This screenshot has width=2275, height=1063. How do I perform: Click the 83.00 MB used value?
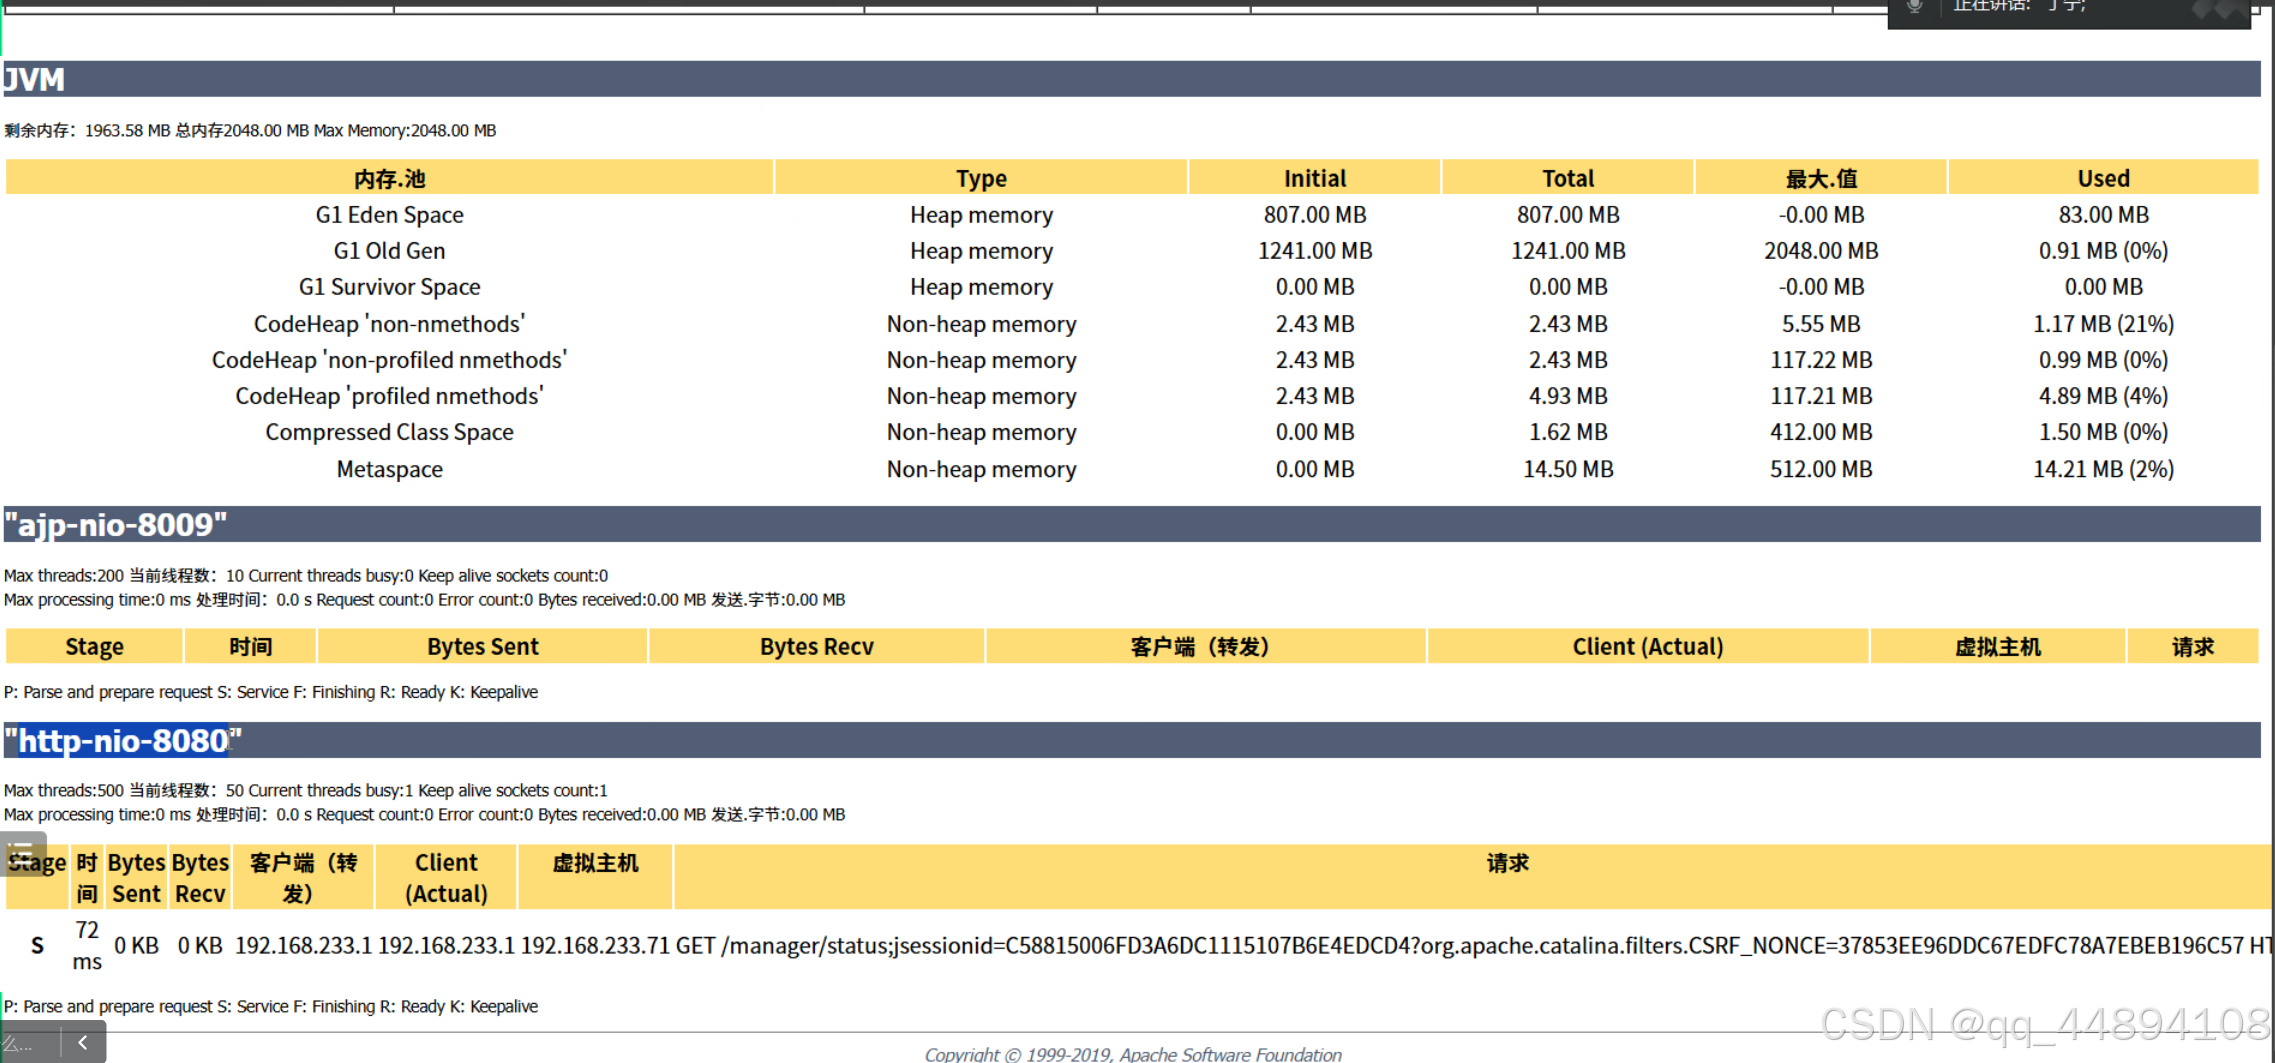pyautogui.click(x=2104, y=215)
